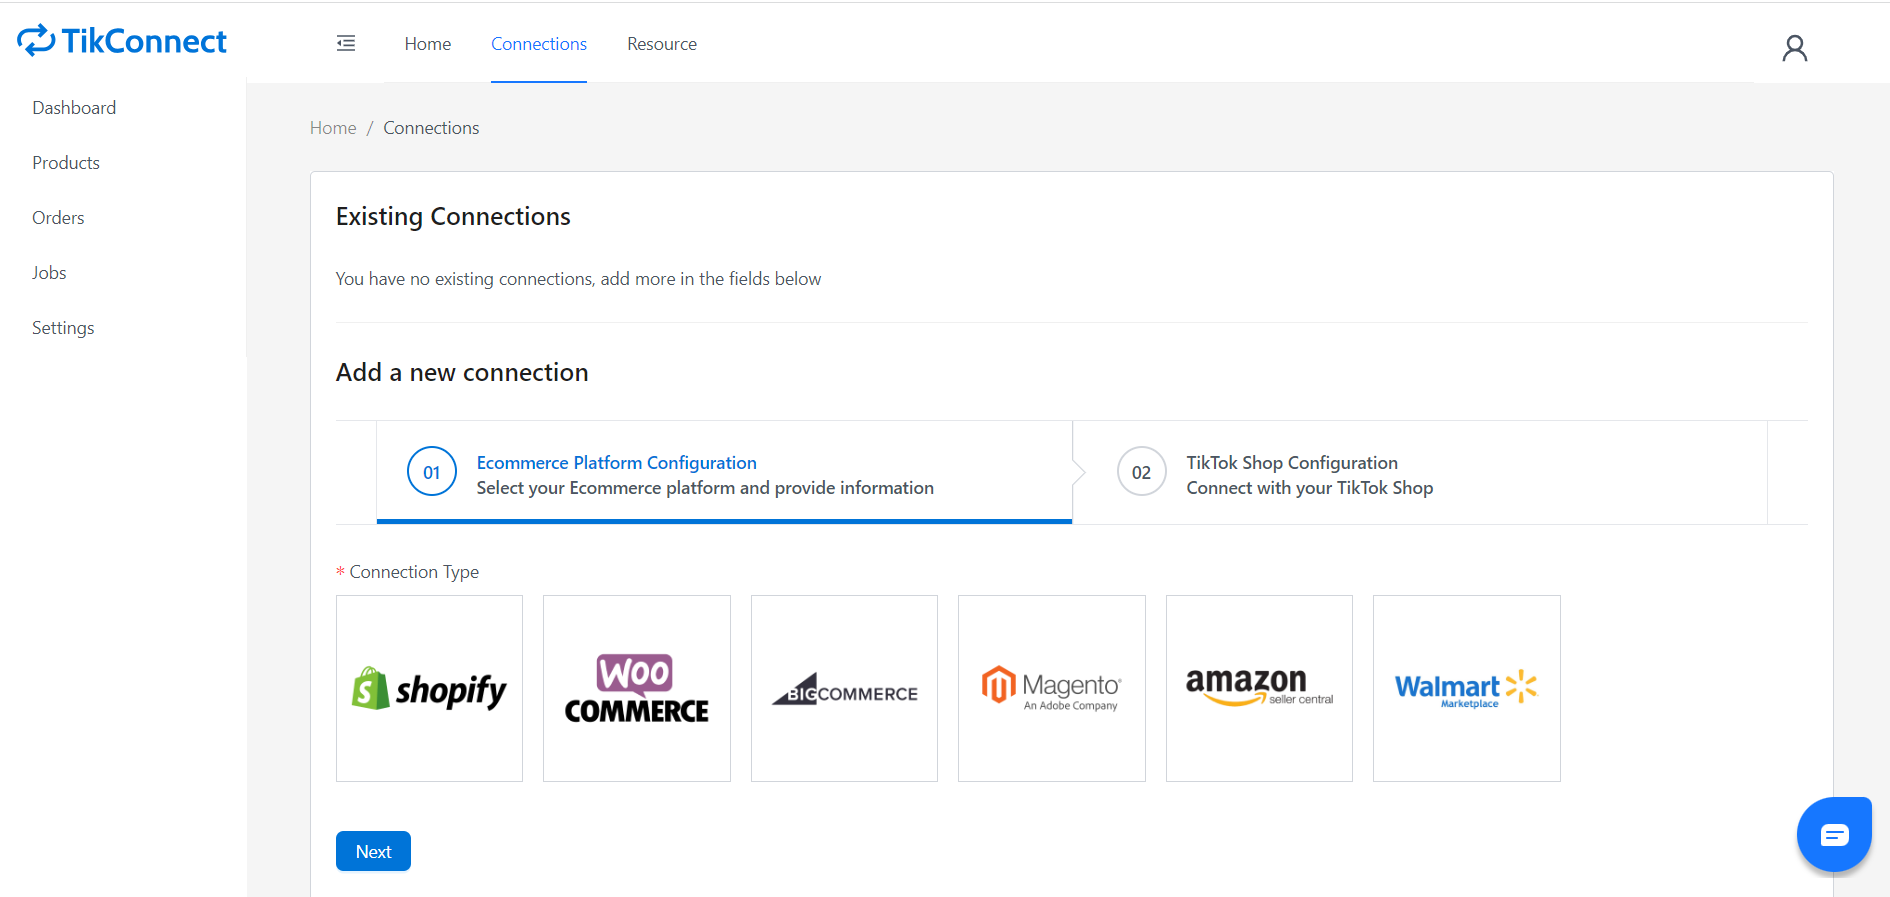
Task: Select Shopify as connection type
Action: 429,688
